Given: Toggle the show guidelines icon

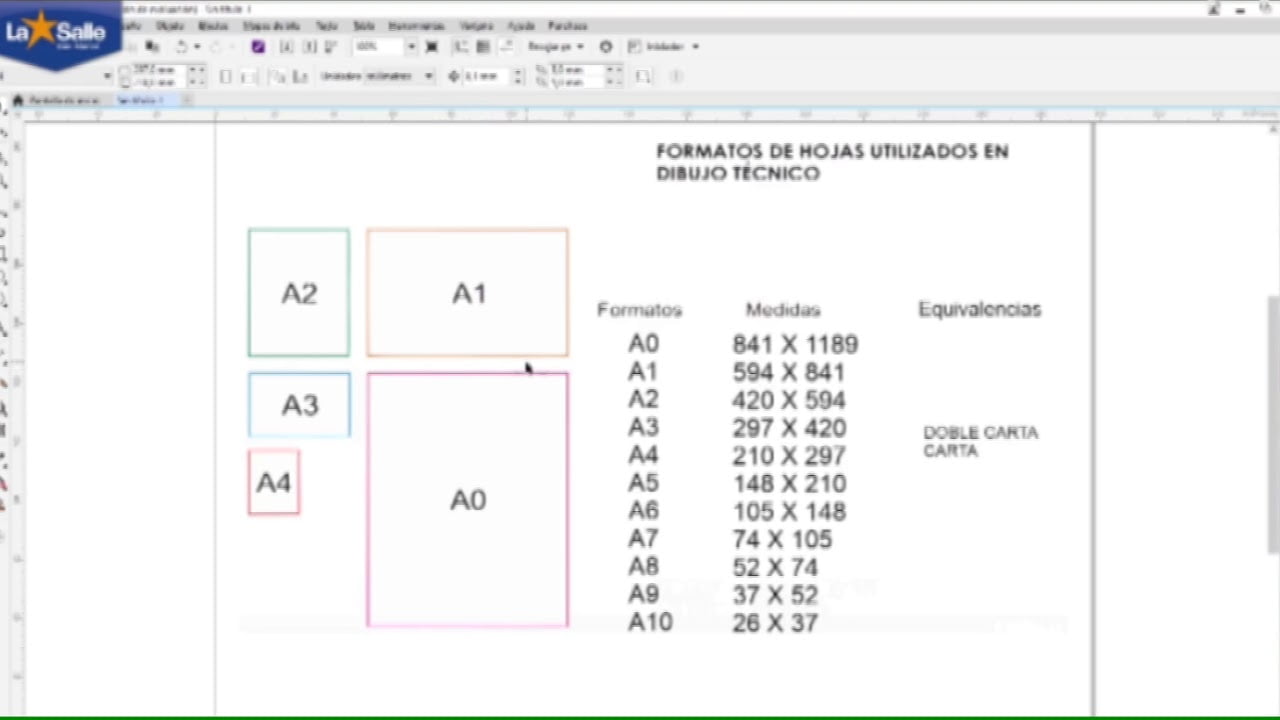Looking at the screenshot, I should (506, 47).
